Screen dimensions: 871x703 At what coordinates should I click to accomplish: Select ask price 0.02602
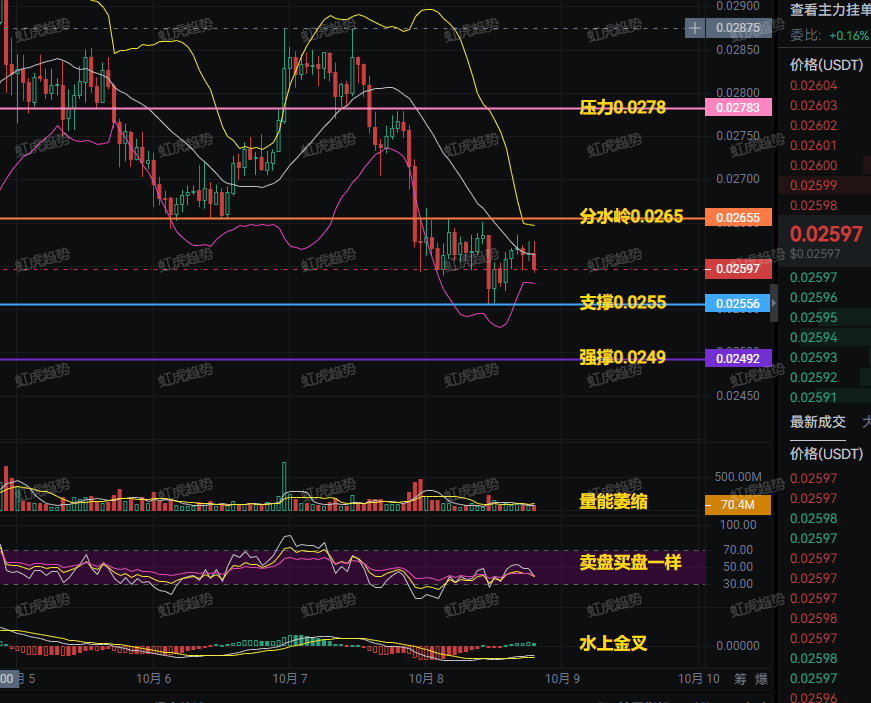(813, 125)
